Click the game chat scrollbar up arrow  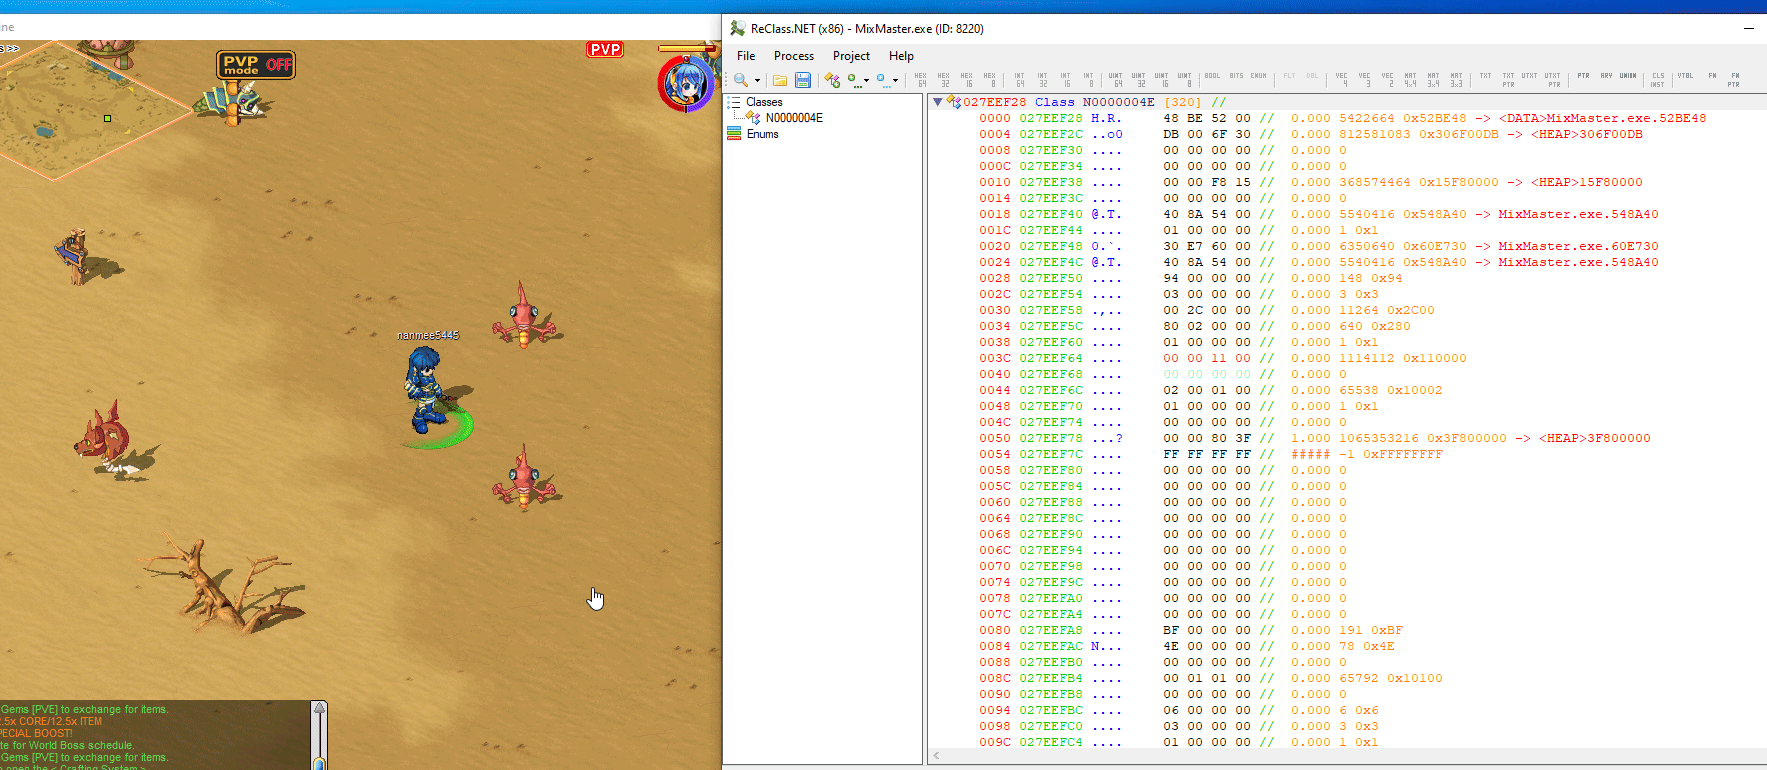coord(320,708)
